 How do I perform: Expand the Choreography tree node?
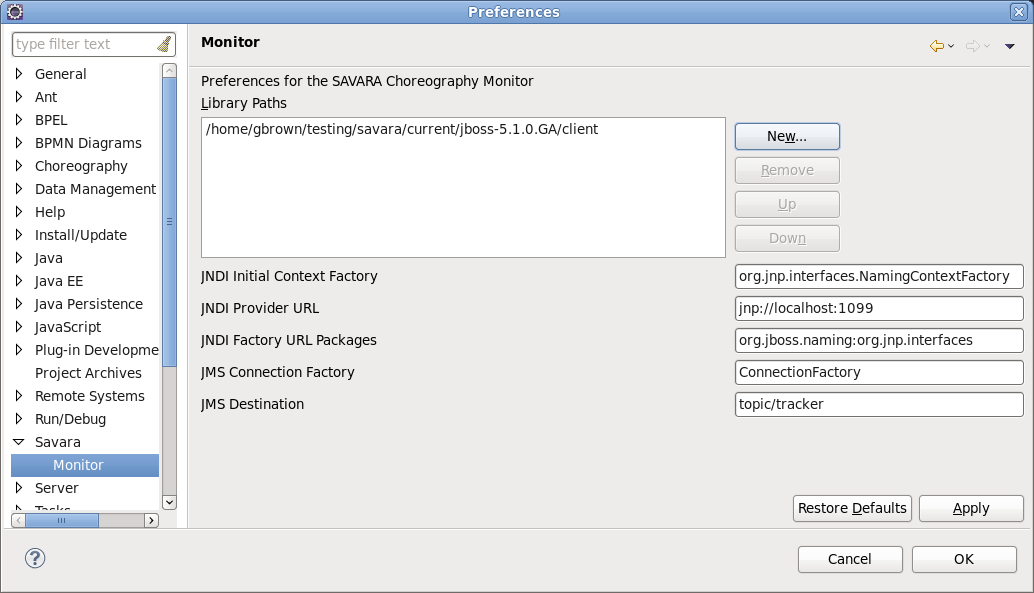coord(18,166)
